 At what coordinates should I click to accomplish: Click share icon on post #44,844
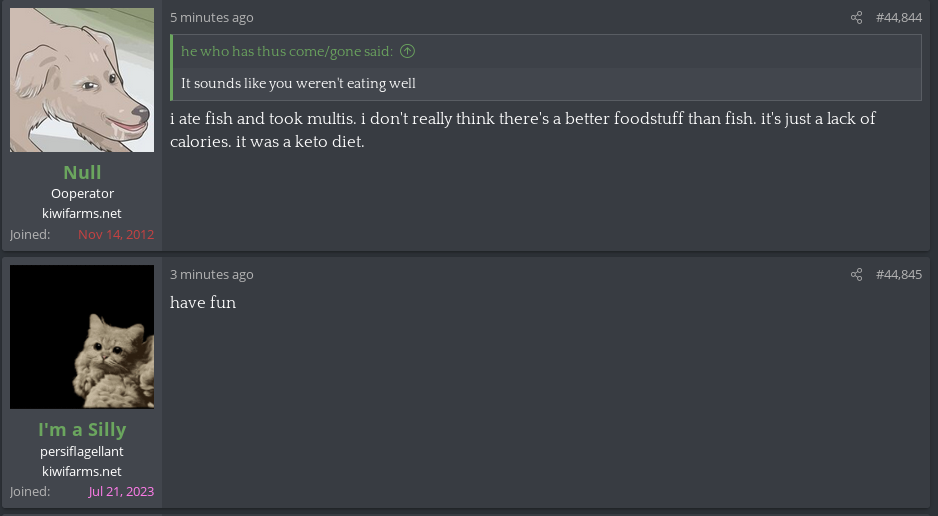[856, 18]
